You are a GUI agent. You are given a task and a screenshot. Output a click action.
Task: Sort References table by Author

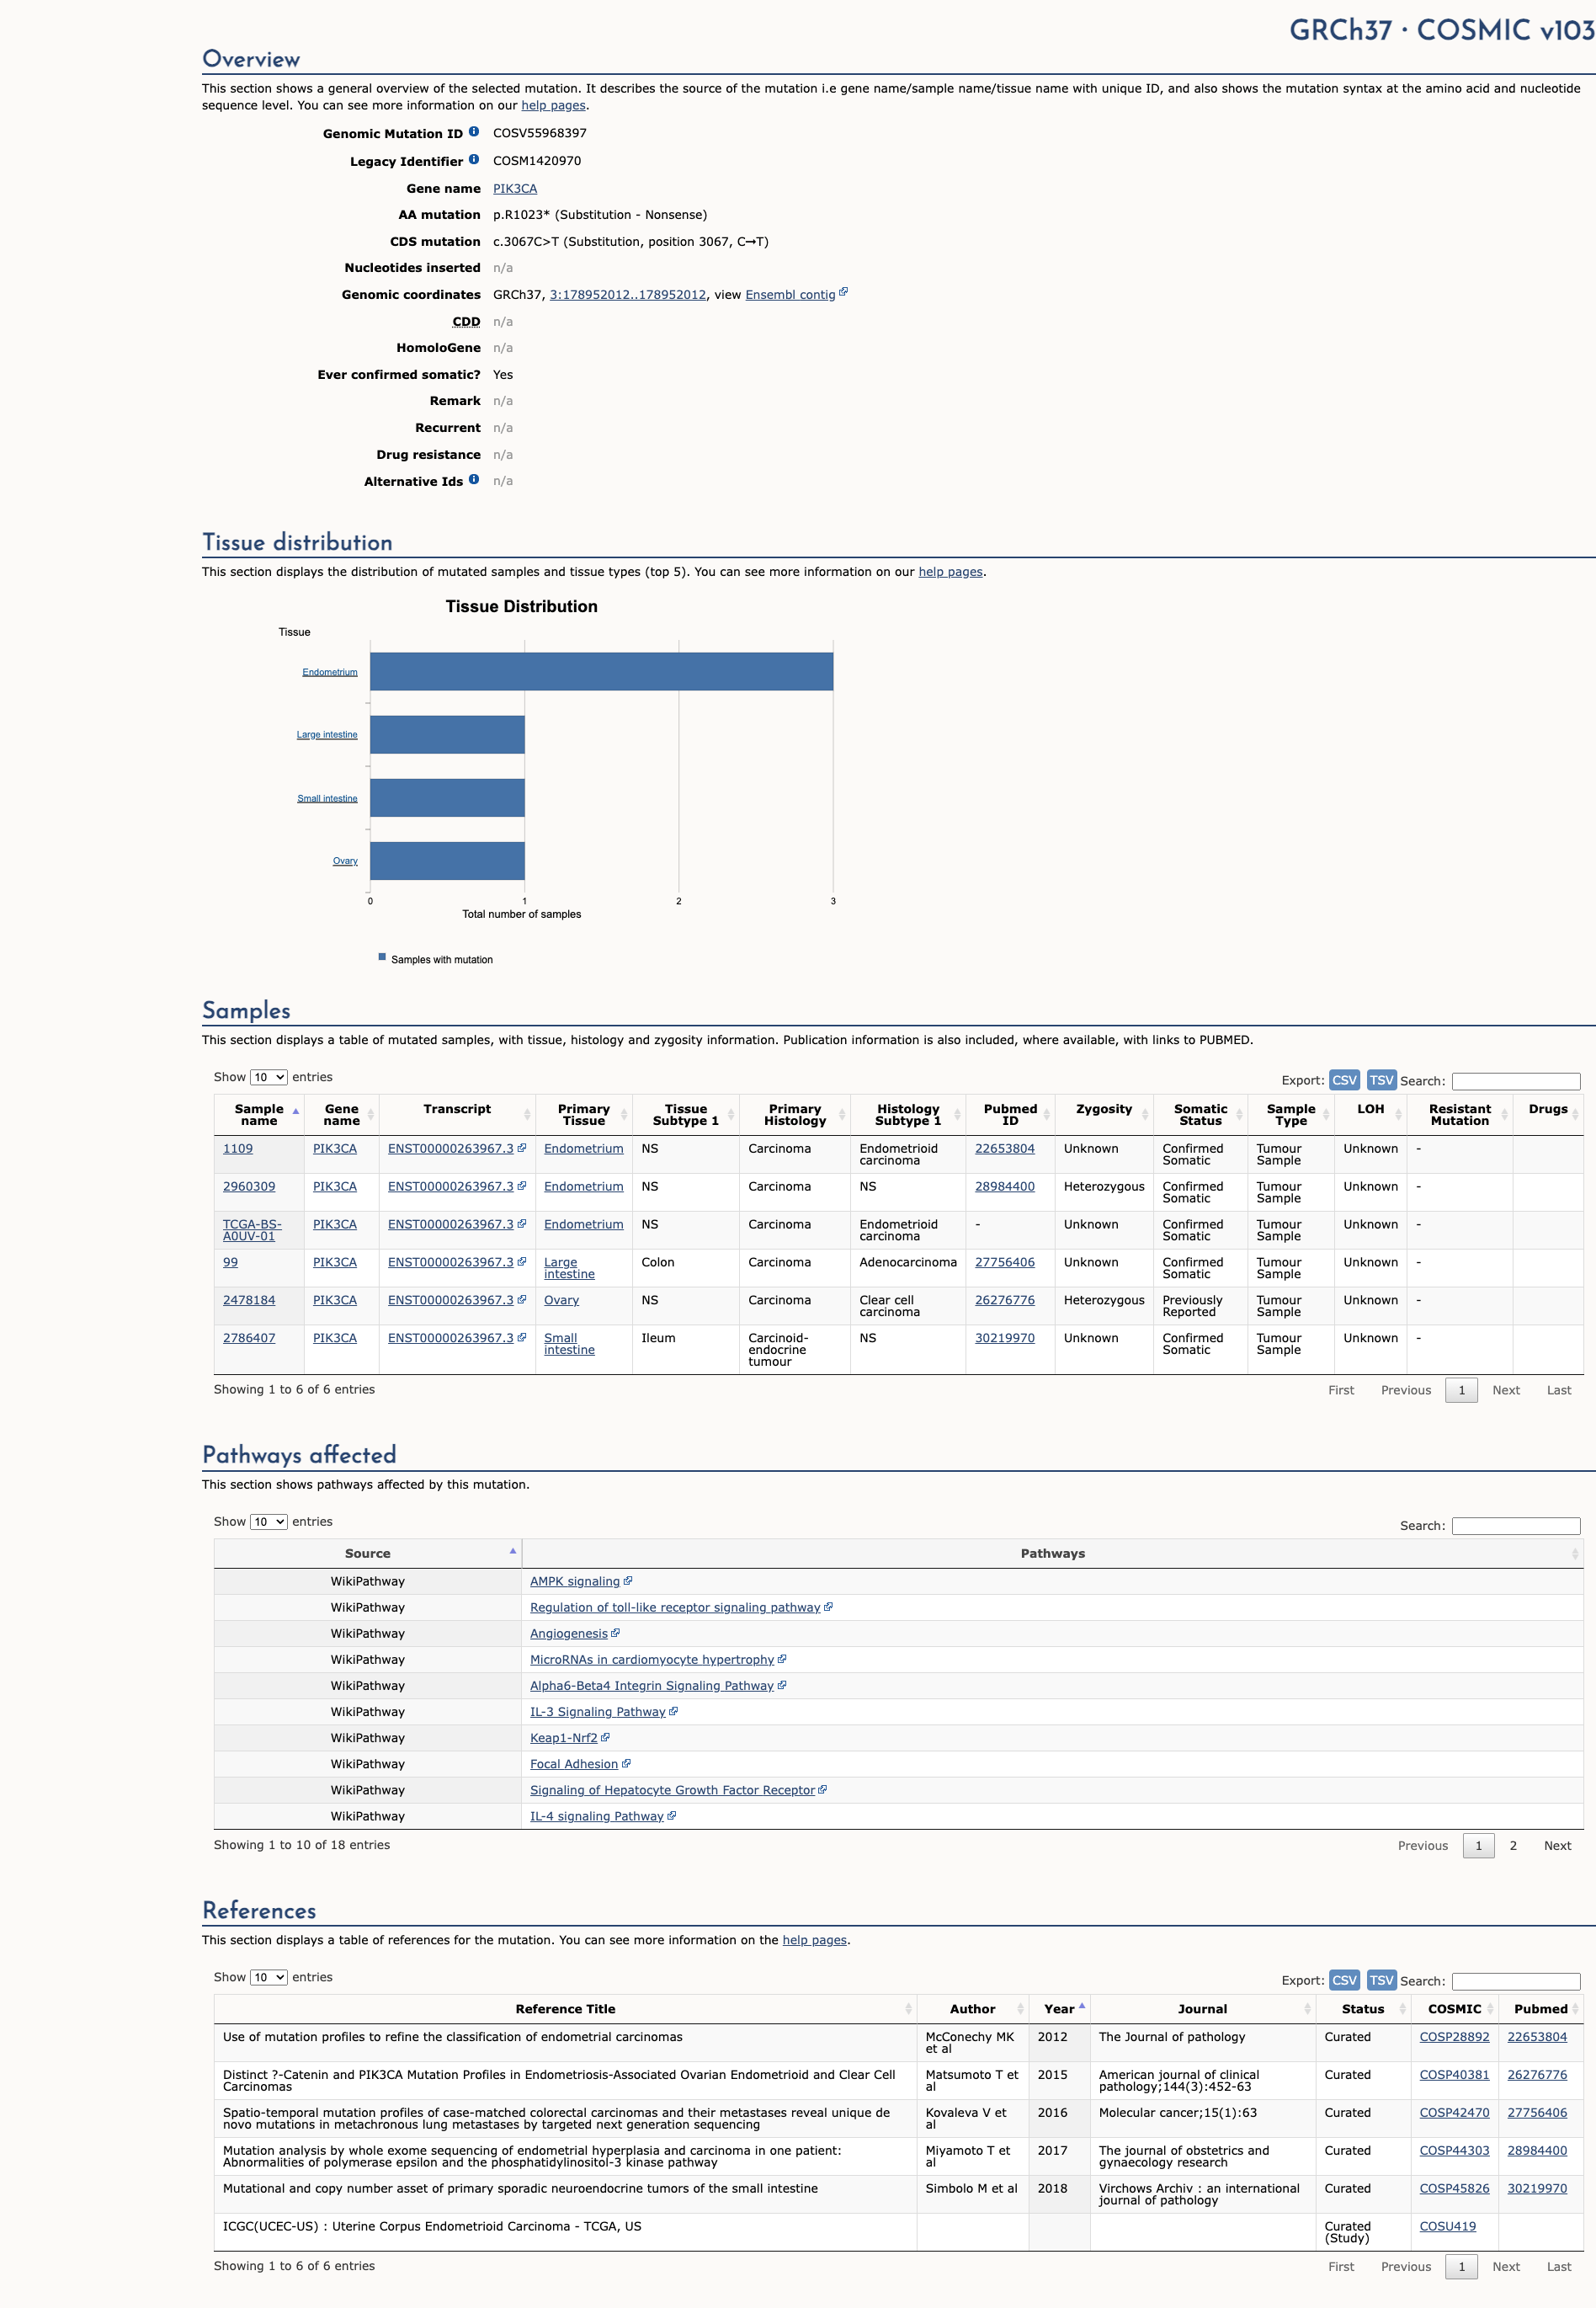(x=972, y=2009)
